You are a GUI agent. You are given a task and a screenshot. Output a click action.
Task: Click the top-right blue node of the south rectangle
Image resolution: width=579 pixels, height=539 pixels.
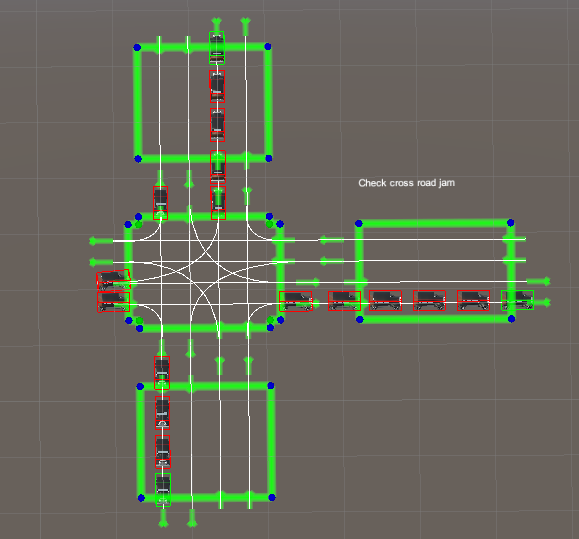coord(271,385)
